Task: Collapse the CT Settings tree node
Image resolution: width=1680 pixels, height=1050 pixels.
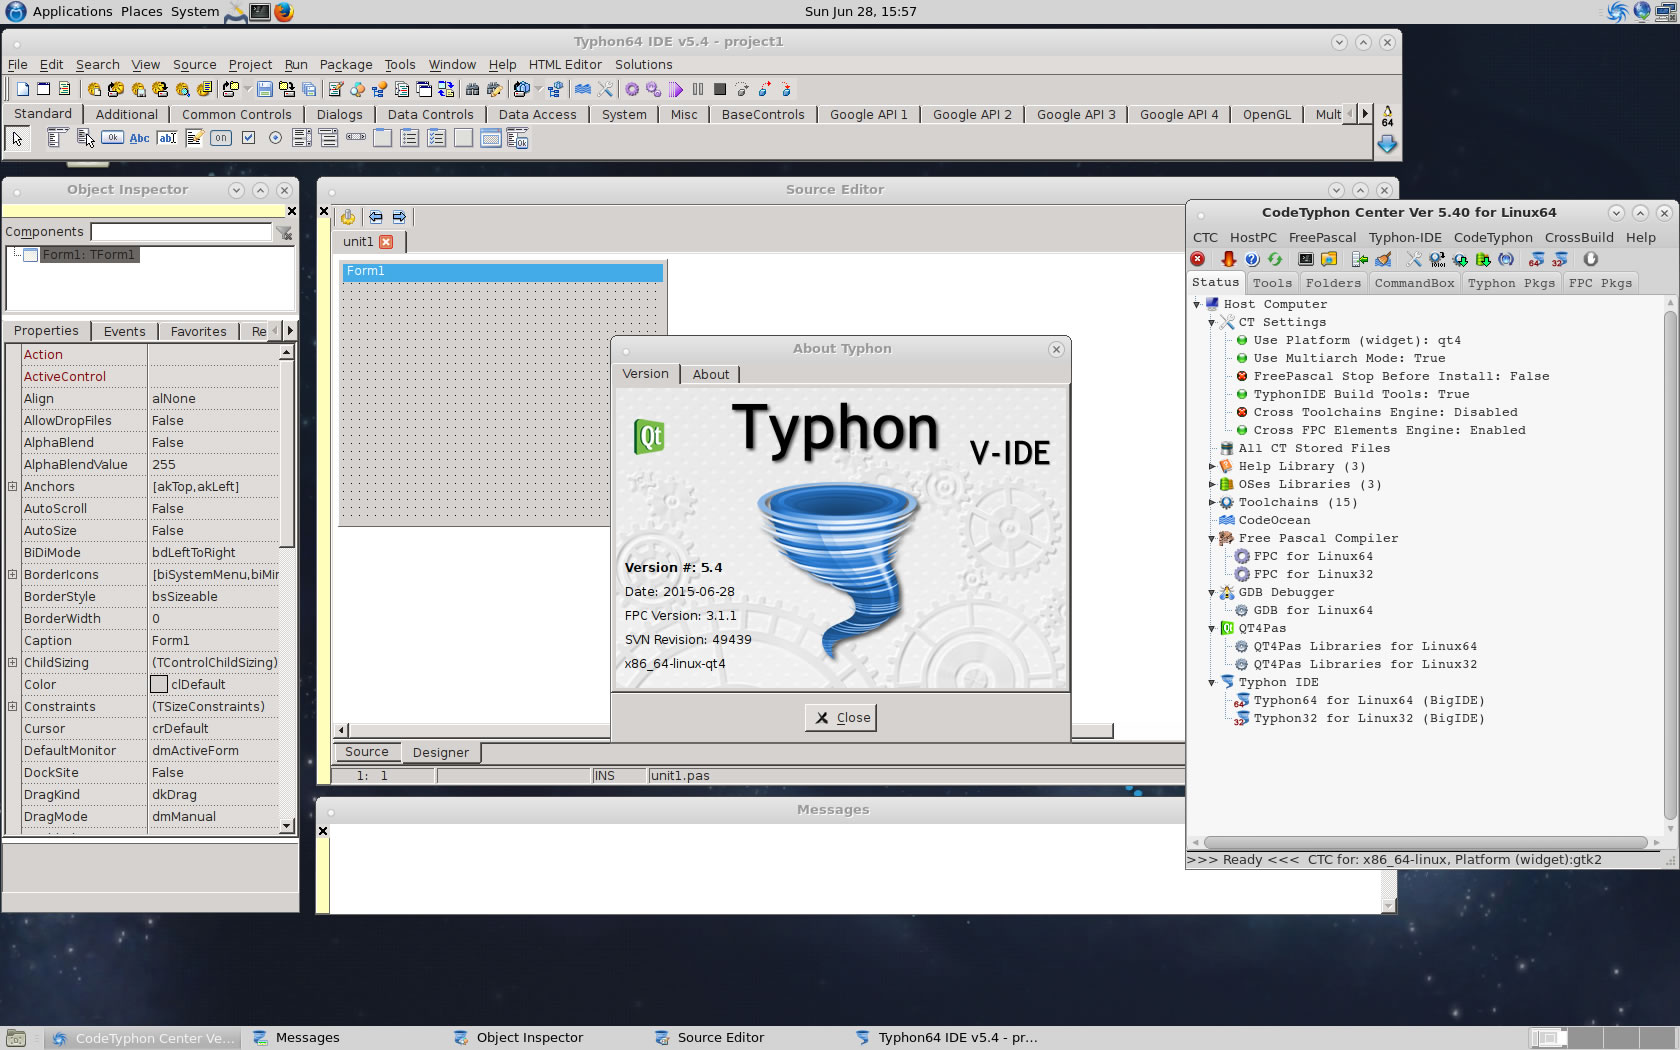Action: (x=1212, y=322)
